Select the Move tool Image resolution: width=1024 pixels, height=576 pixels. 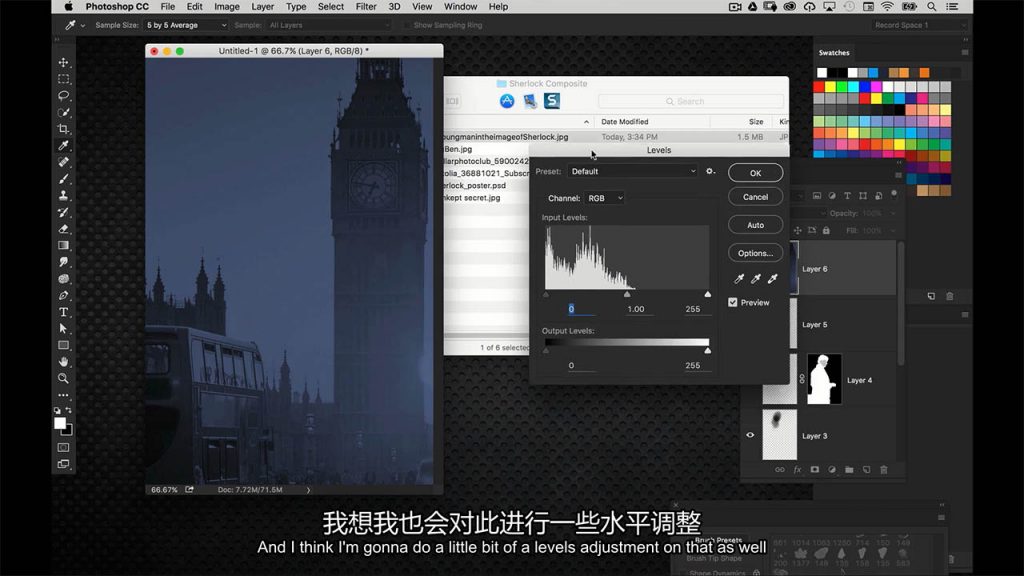tap(63, 63)
